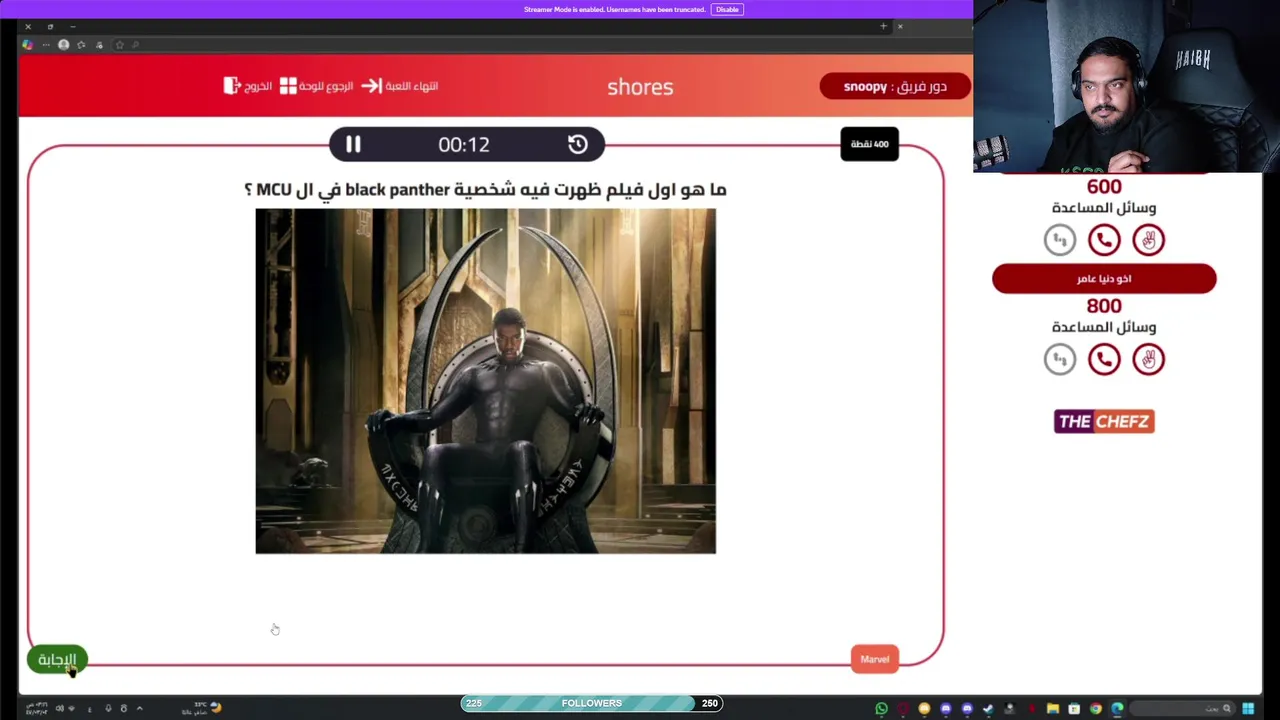The height and width of the screenshot is (720, 1280).
Task: Open File Explorer from the taskbar
Action: click(x=1053, y=709)
